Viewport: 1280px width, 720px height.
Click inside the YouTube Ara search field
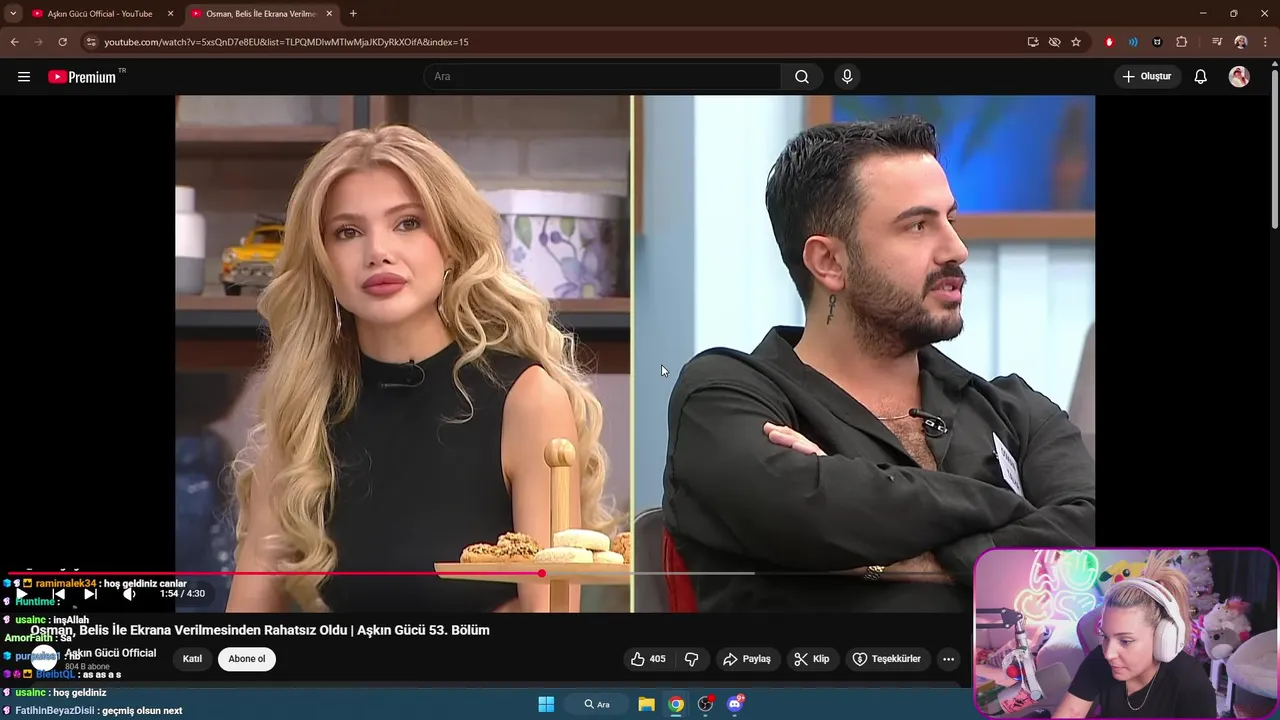[x=603, y=77]
